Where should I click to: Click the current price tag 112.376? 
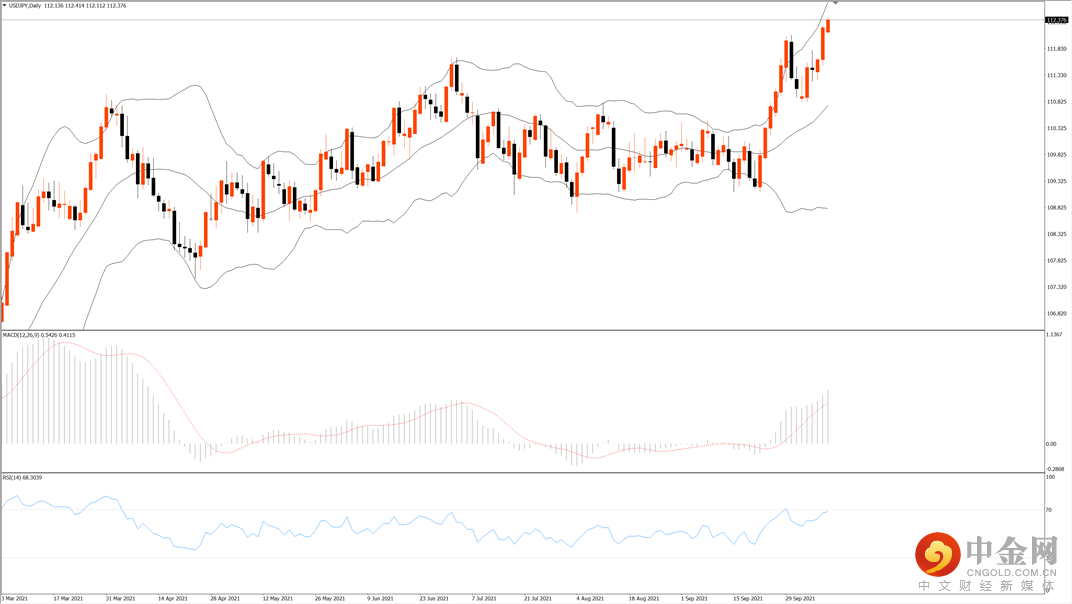tap(1055, 20)
